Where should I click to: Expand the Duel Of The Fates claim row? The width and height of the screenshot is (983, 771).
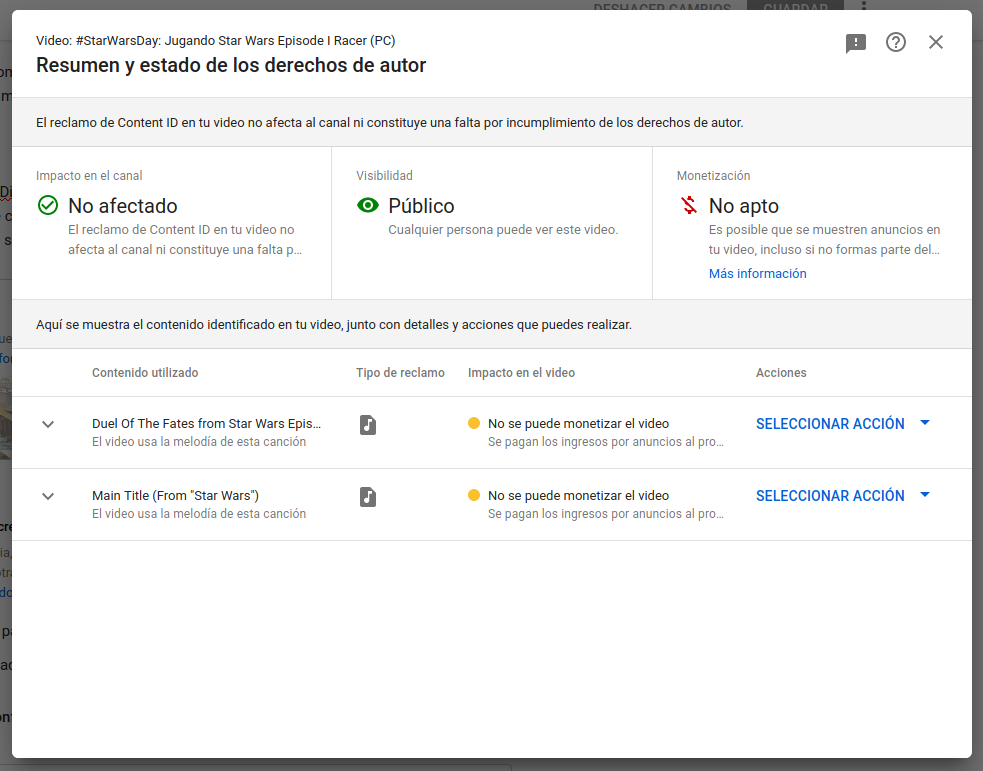48,424
